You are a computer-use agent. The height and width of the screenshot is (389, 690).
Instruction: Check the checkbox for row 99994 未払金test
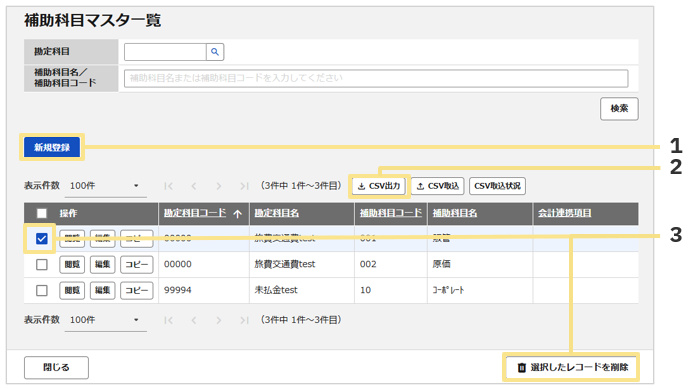point(42,290)
